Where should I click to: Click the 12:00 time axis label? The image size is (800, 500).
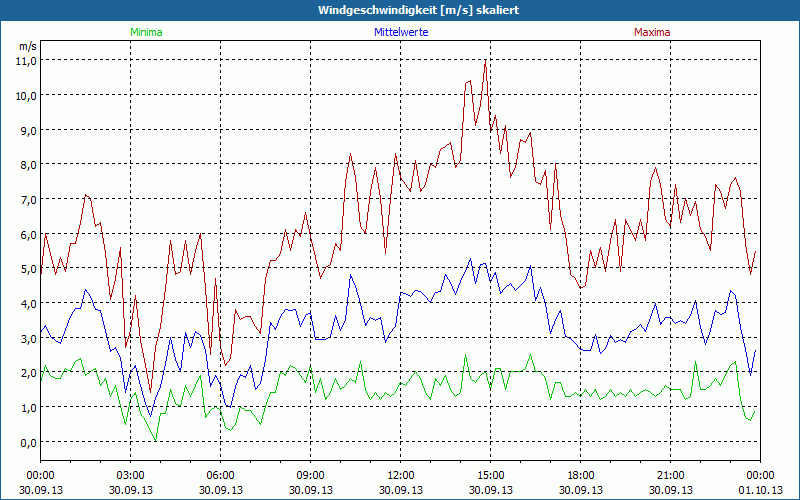pos(401,476)
